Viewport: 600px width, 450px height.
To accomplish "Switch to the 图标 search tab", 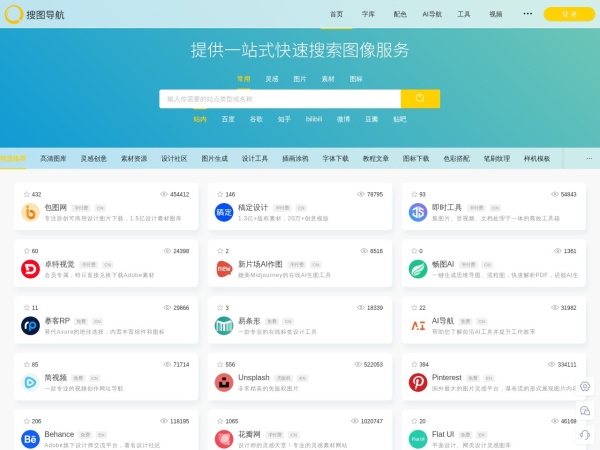I will coord(356,79).
